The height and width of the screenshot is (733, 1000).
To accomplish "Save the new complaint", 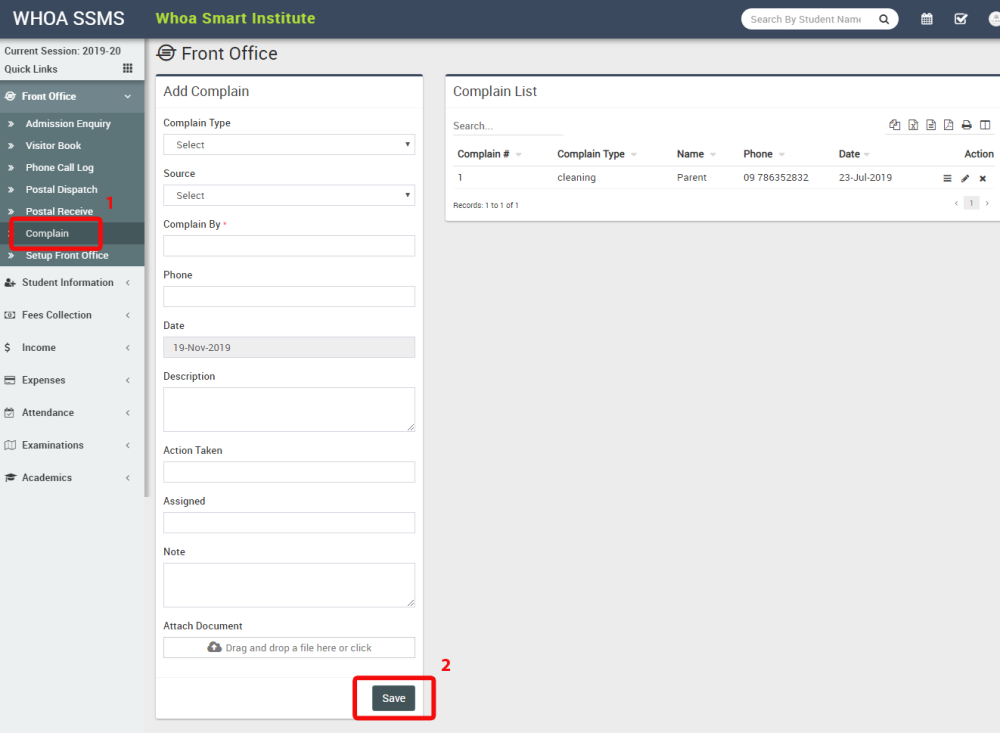I will coord(393,698).
